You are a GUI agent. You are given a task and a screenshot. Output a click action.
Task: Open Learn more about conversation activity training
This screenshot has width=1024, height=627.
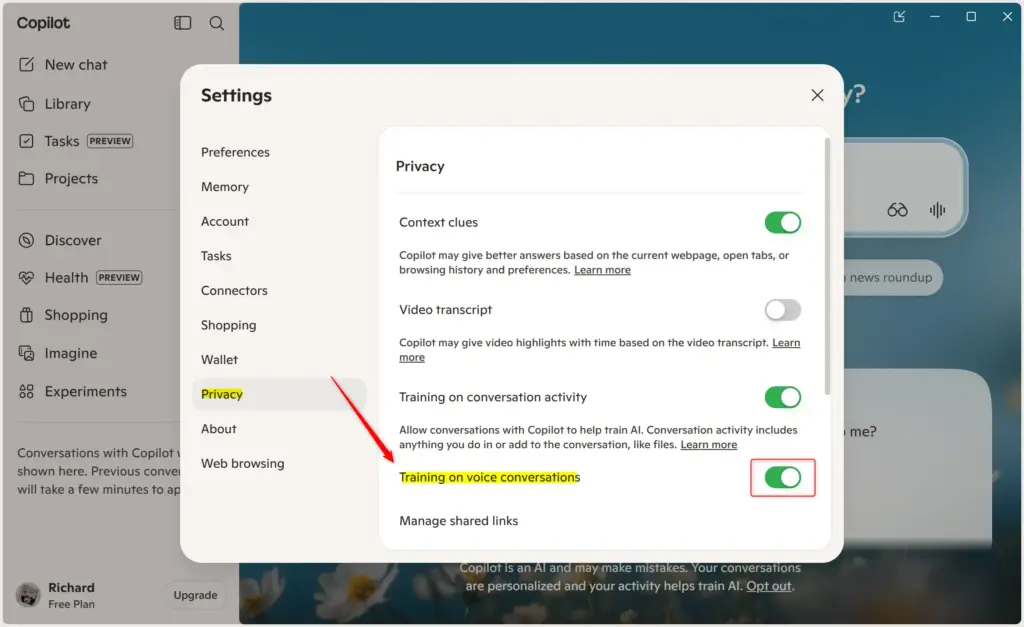click(709, 445)
